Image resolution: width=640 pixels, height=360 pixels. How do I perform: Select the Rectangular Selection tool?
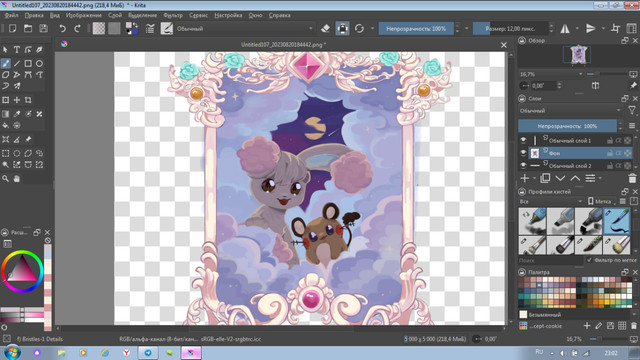coord(5,153)
